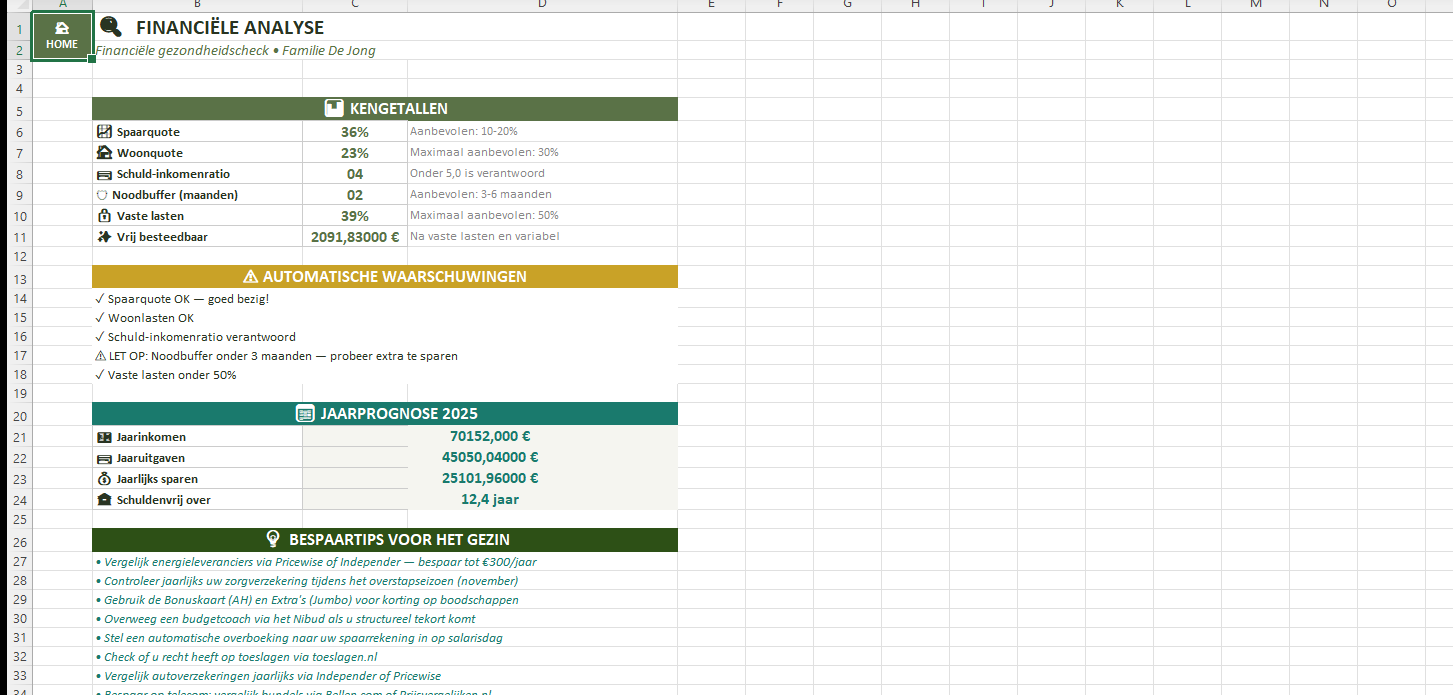Viewport: 1453px width, 695px height.
Task: Select column F header
Action: click(779, 5)
